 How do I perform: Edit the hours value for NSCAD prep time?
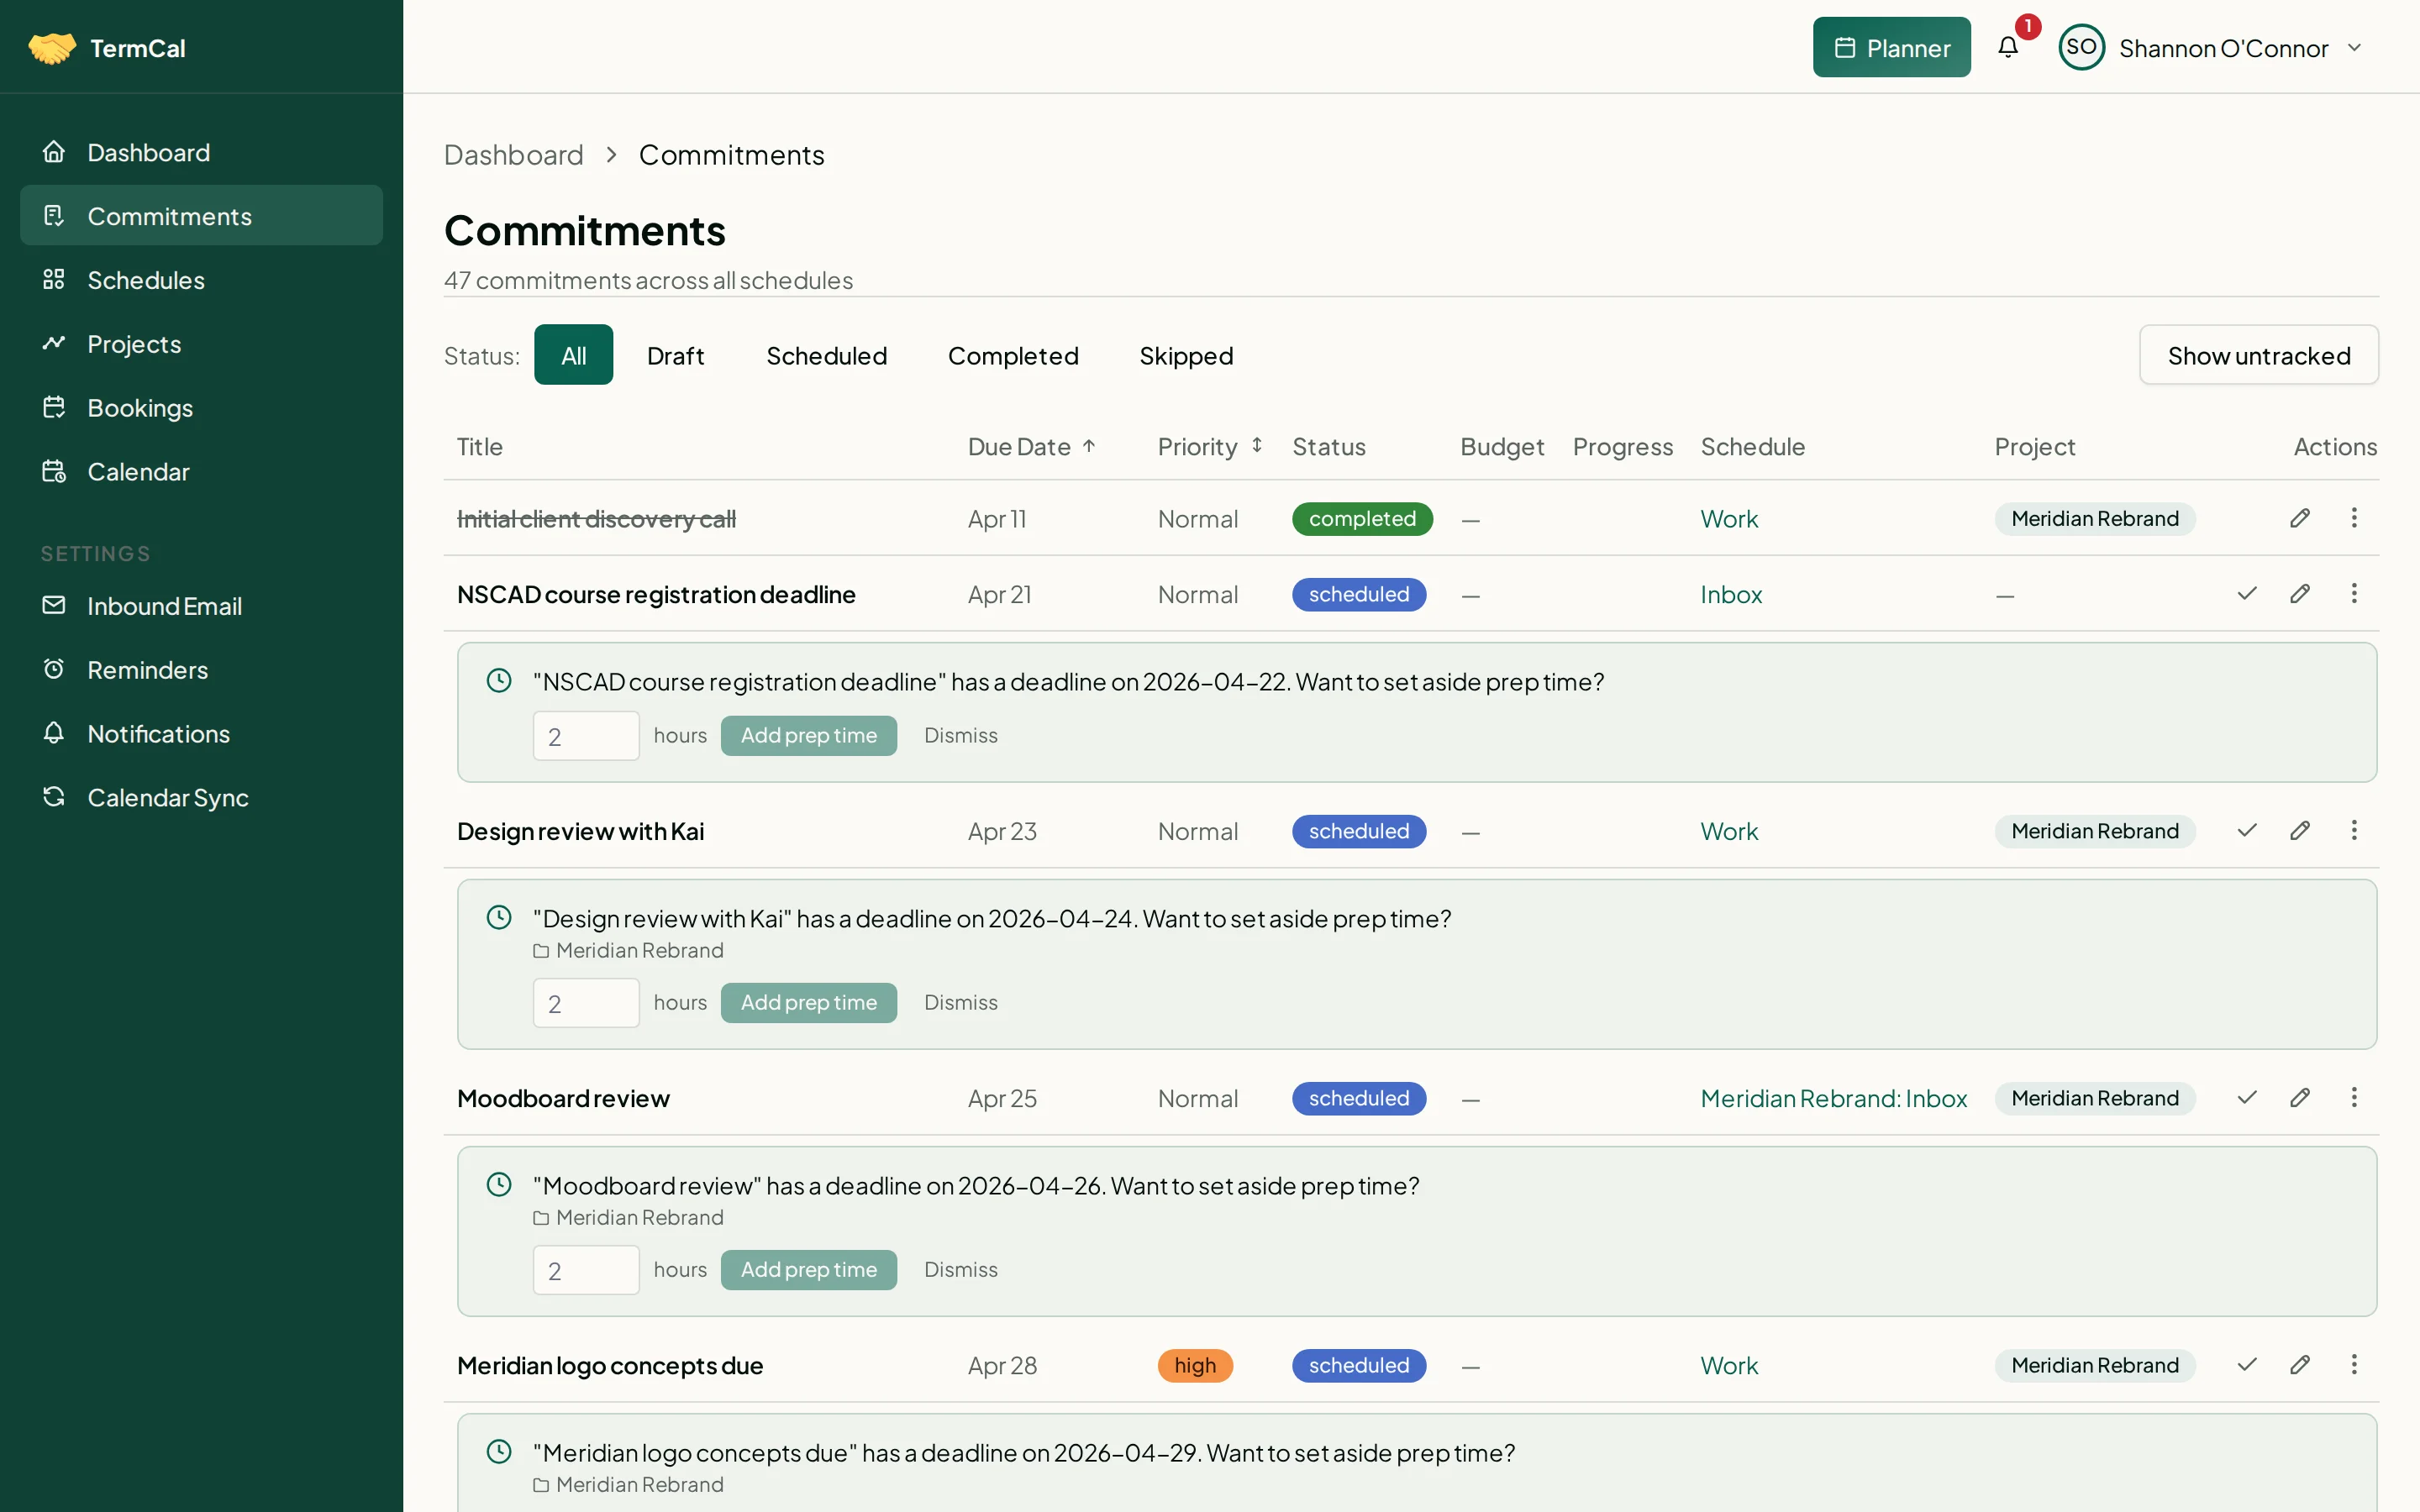pyautogui.click(x=585, y=735)
